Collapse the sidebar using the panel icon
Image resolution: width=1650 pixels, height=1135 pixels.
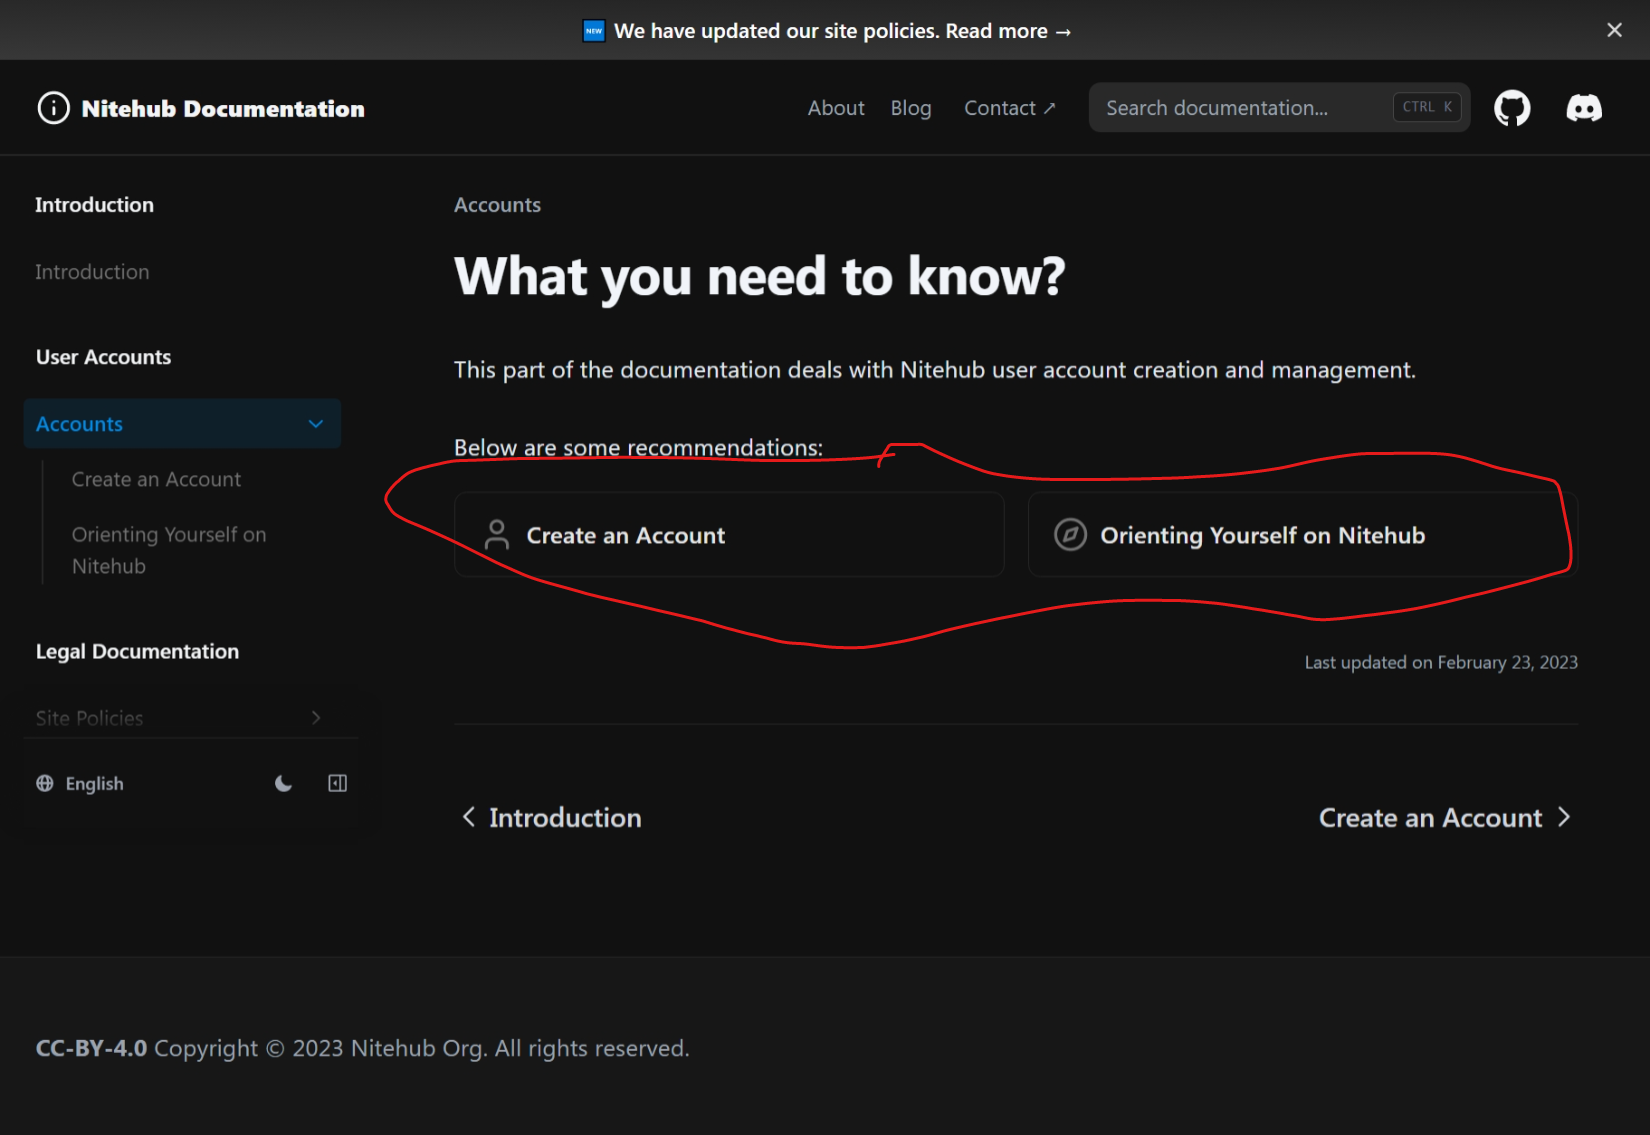click(338, 783)
